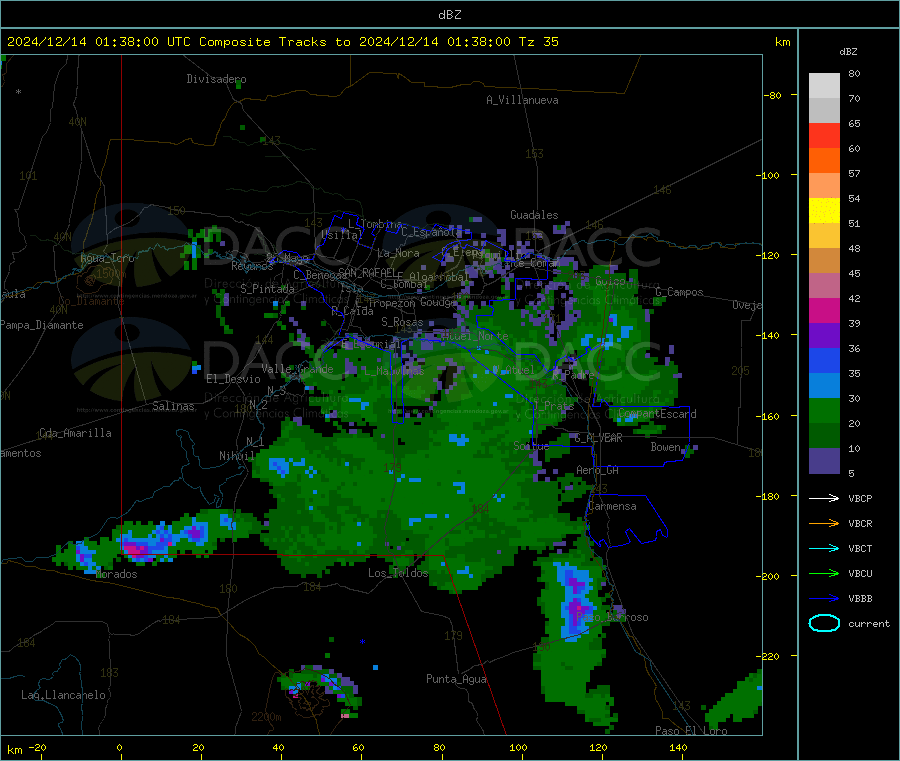Click the 'Lag.Llancanelo' map label
The image size is (900, 761).
63,695
